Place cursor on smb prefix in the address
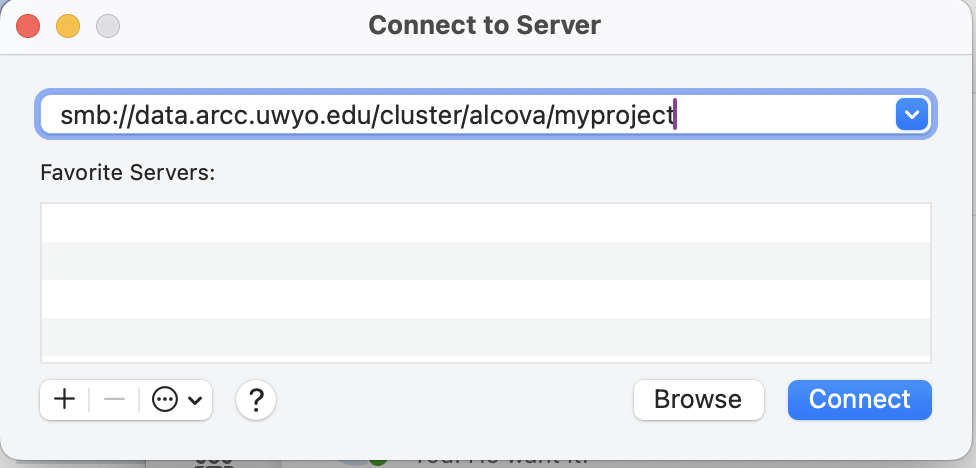Image resolution: width=976 pixels, height=468 pixels. coord(78,116)
